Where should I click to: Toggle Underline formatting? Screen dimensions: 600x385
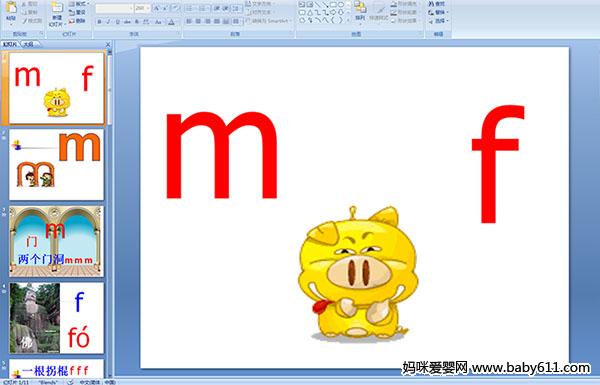coord(117,22)
